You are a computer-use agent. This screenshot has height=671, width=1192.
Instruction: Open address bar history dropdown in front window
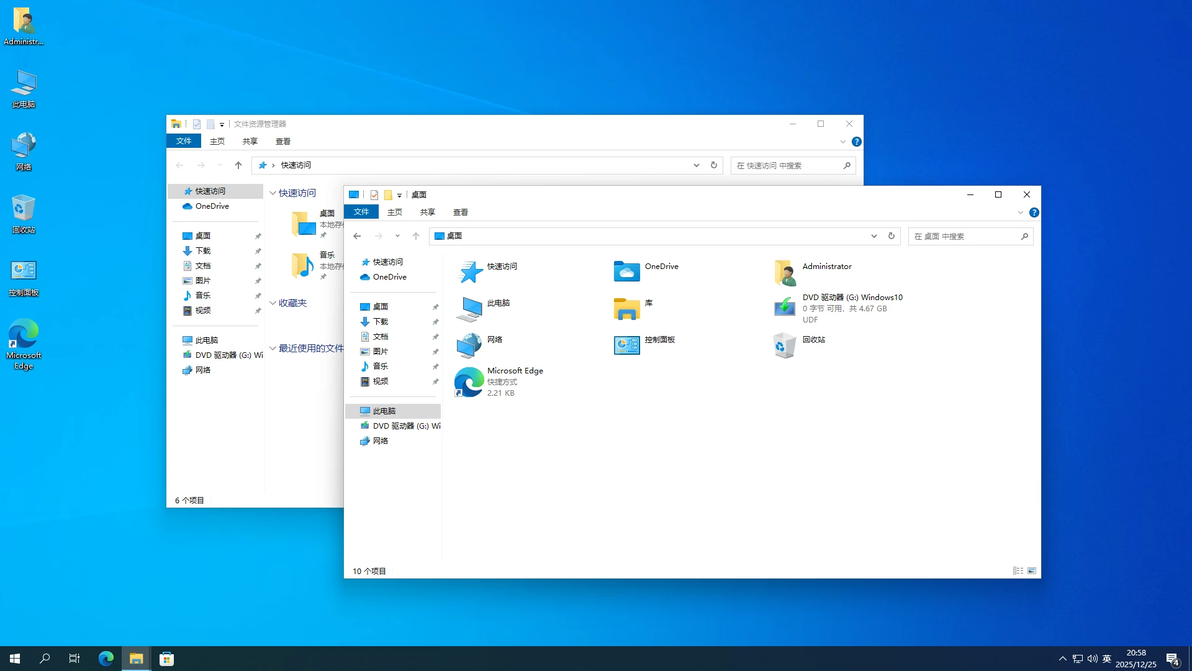pyautogui.click(x=873, y=236)
